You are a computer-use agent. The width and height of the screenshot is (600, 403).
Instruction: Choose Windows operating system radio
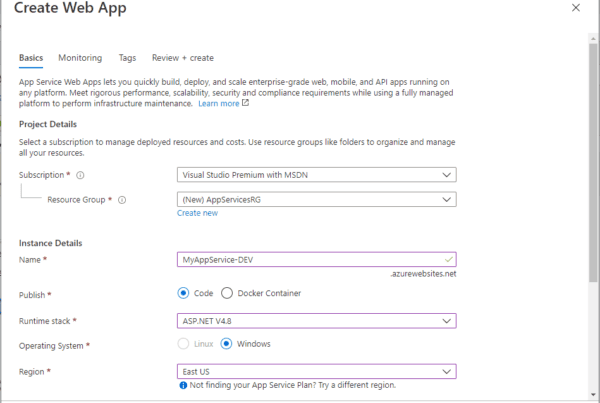tap(226, 344)
